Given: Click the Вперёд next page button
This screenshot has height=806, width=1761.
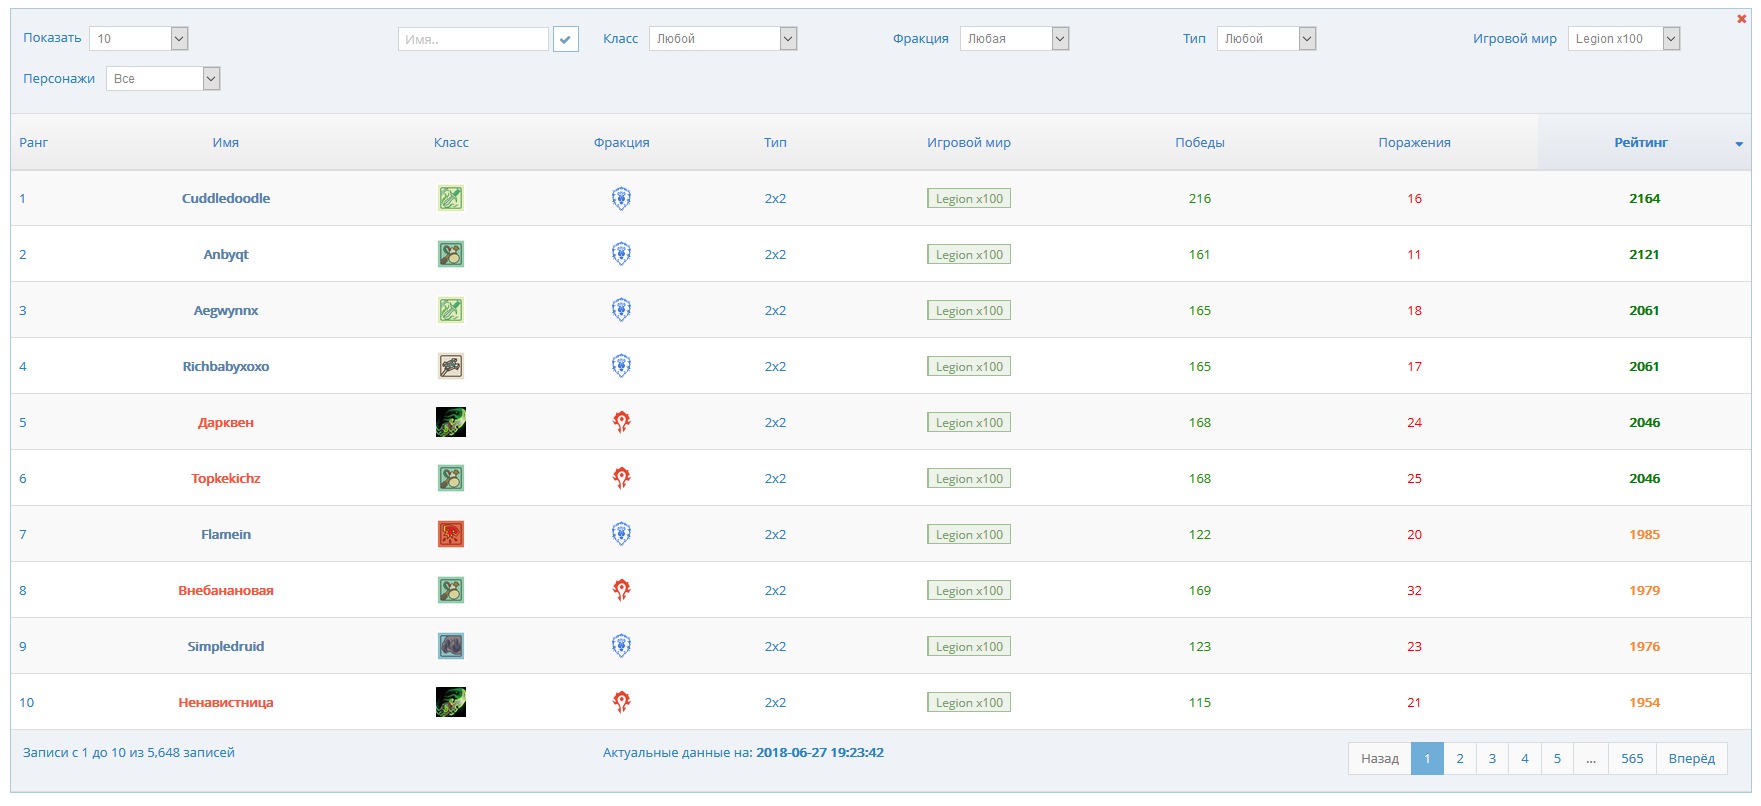Looking at the screenshot, I should click(1691, 758).
